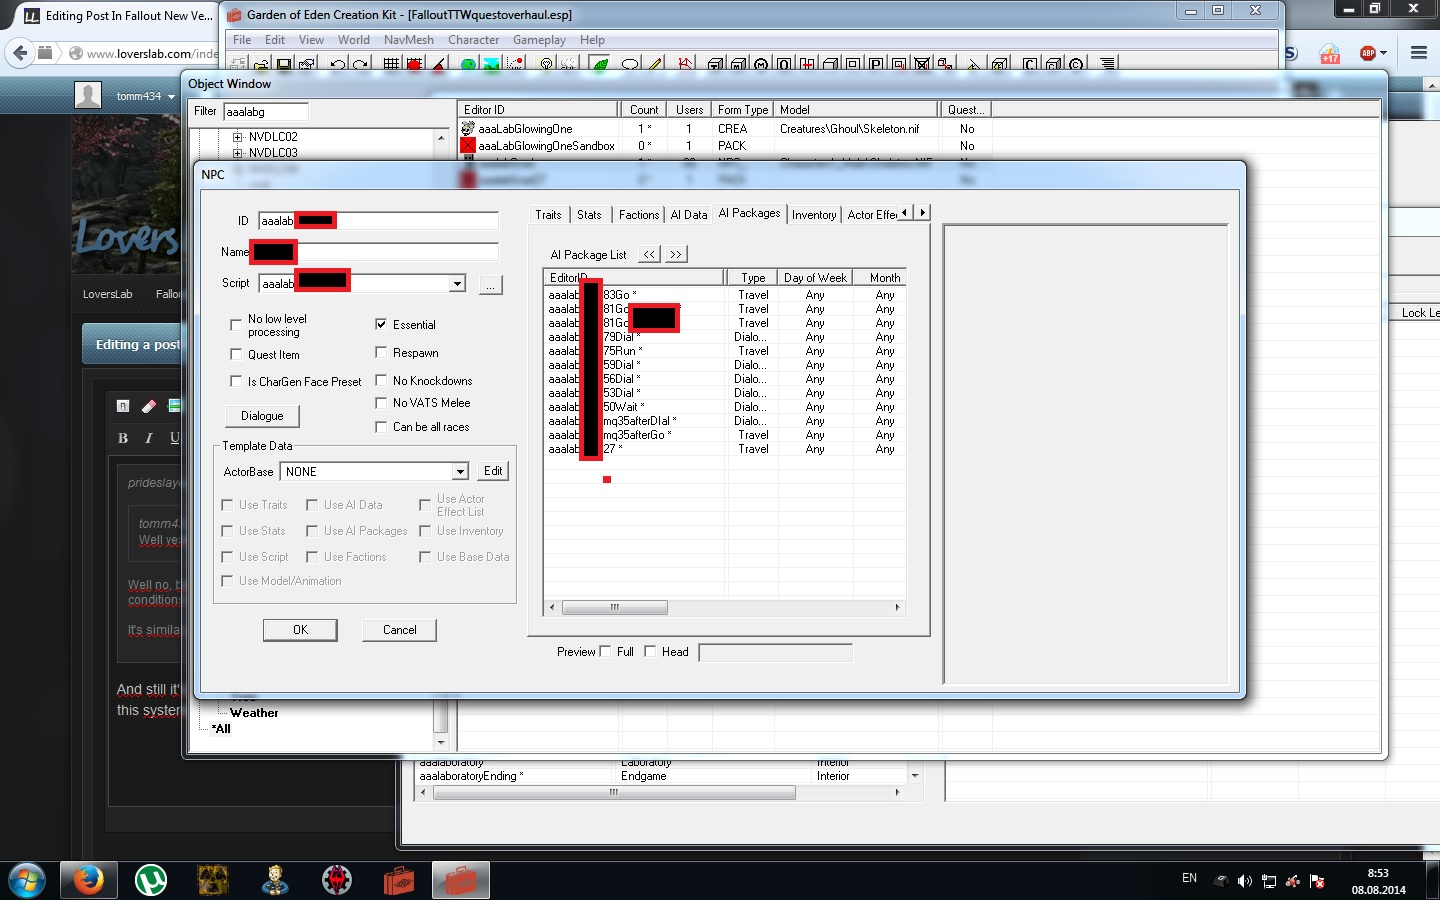Open the NavMesh menu
The image size is (1440, 900).
coord(408,39)
